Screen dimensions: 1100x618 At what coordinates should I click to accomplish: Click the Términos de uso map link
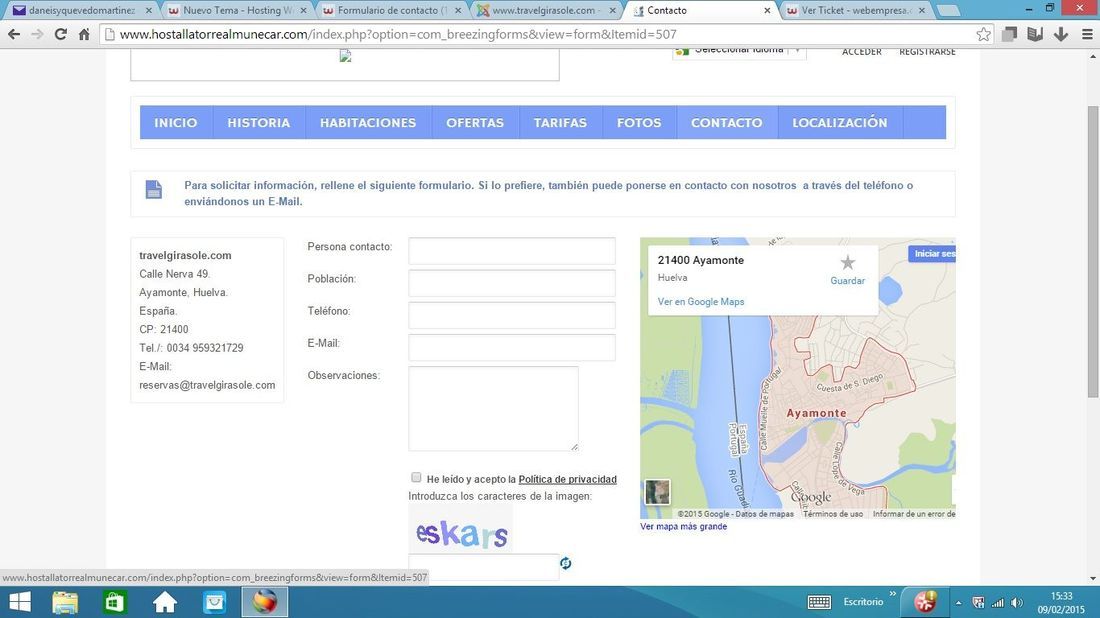[x=833, y=514]
